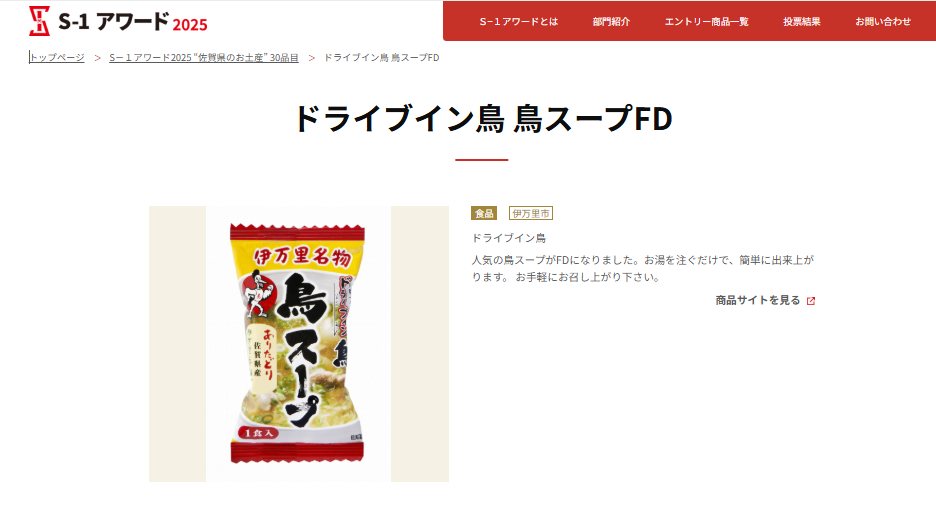Screen dimensions: 936x529
Task: Select the 伊万里市 area tag
Action: [531, 213]
